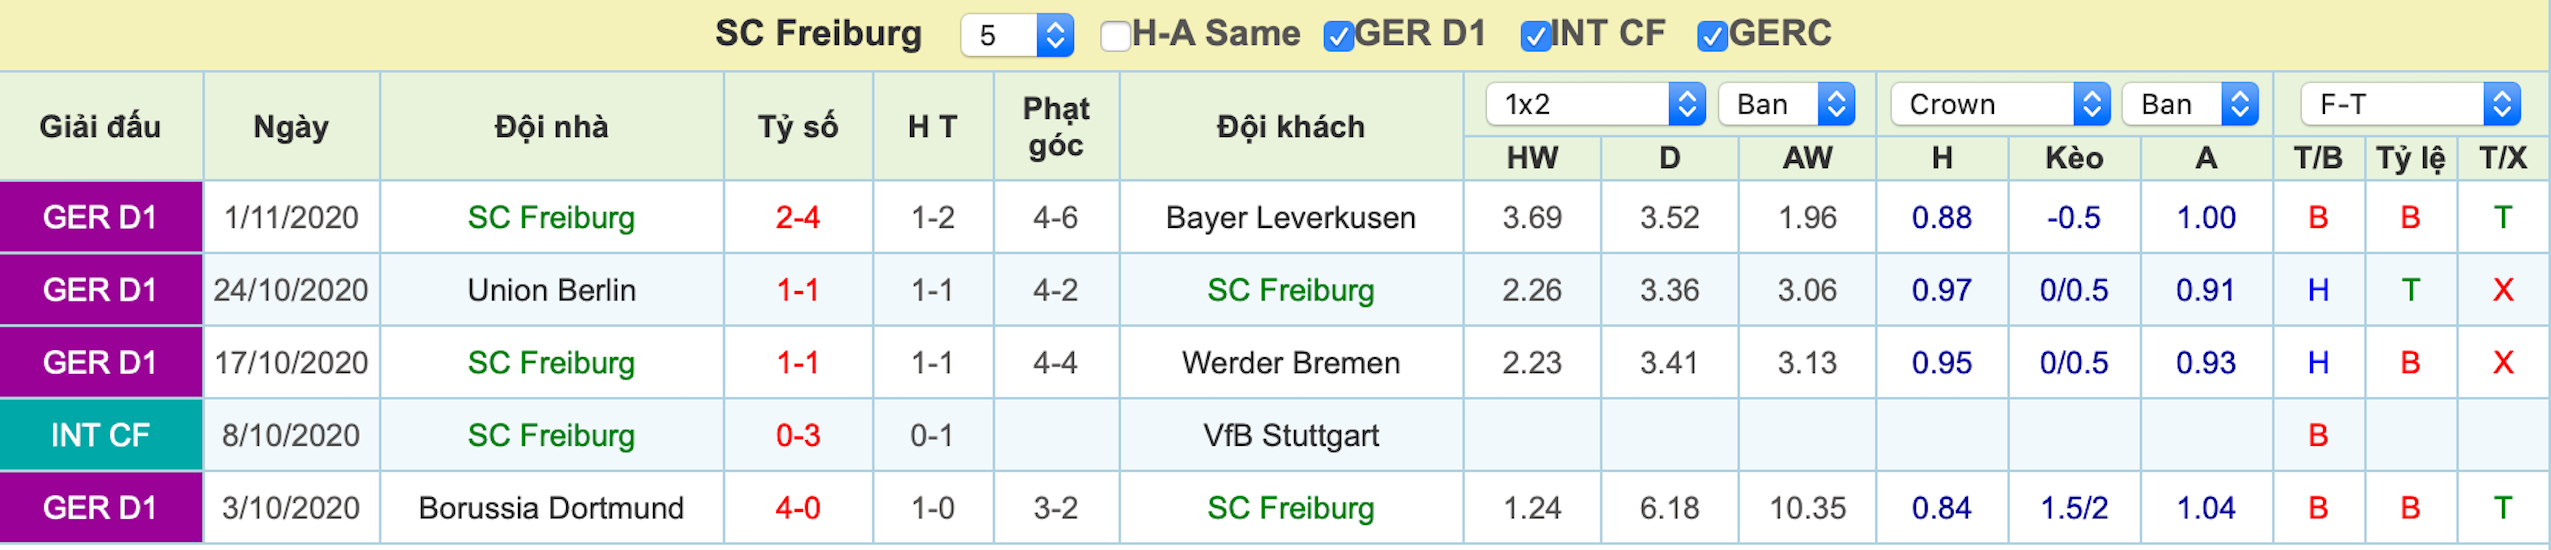2551x550 pixels.
Task: Open the Borussia Dortmund team link
Action: (x=552, y=509)
